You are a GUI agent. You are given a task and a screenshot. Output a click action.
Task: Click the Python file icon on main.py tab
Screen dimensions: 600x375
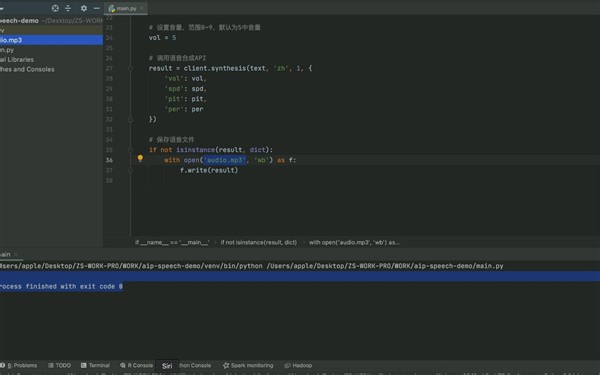(112, 8)
